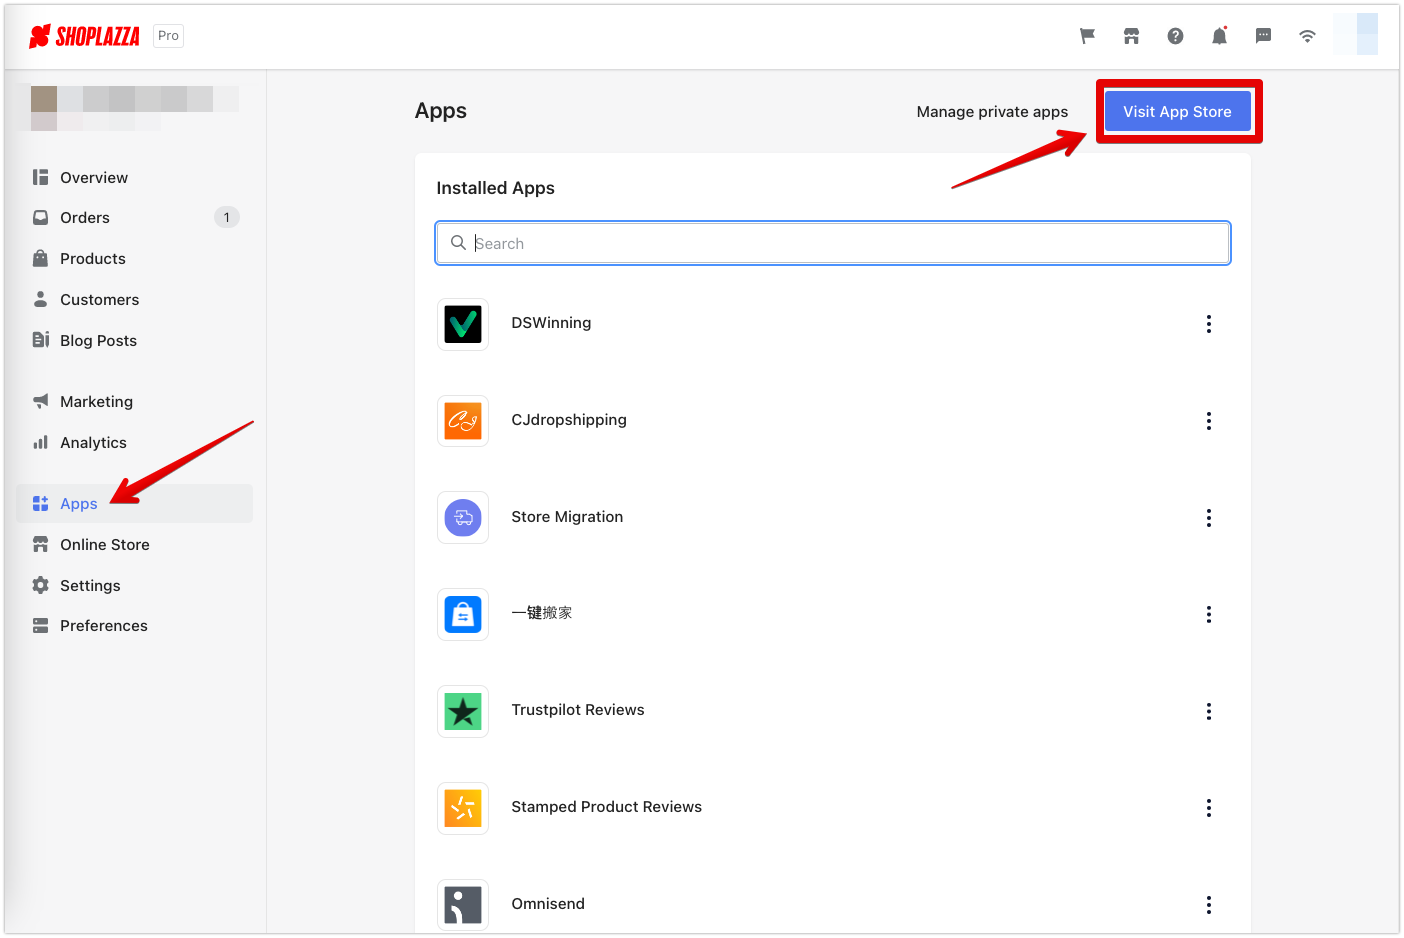Click the Settings gear icon
This screenshot has height=938, width=1404.
41,585
